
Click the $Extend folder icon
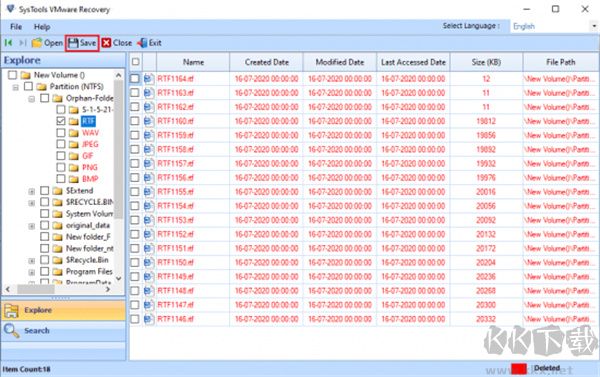click(58, 191)
